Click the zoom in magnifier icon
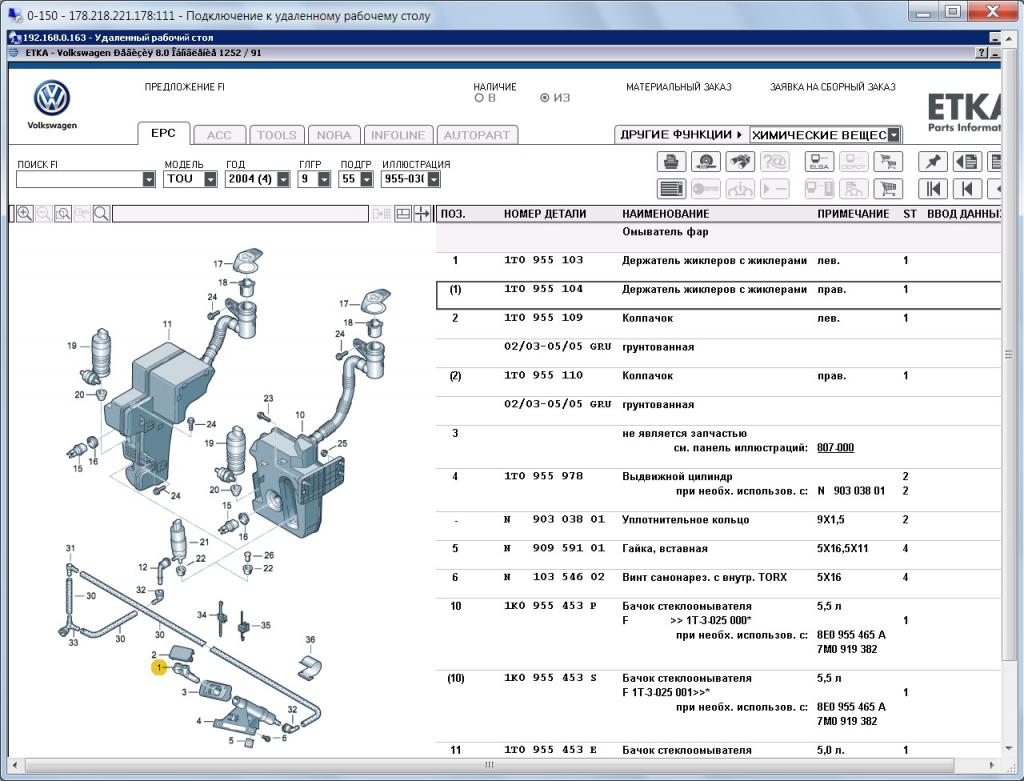This screenshot has height=781, width=1024. (x=25, y=214)
